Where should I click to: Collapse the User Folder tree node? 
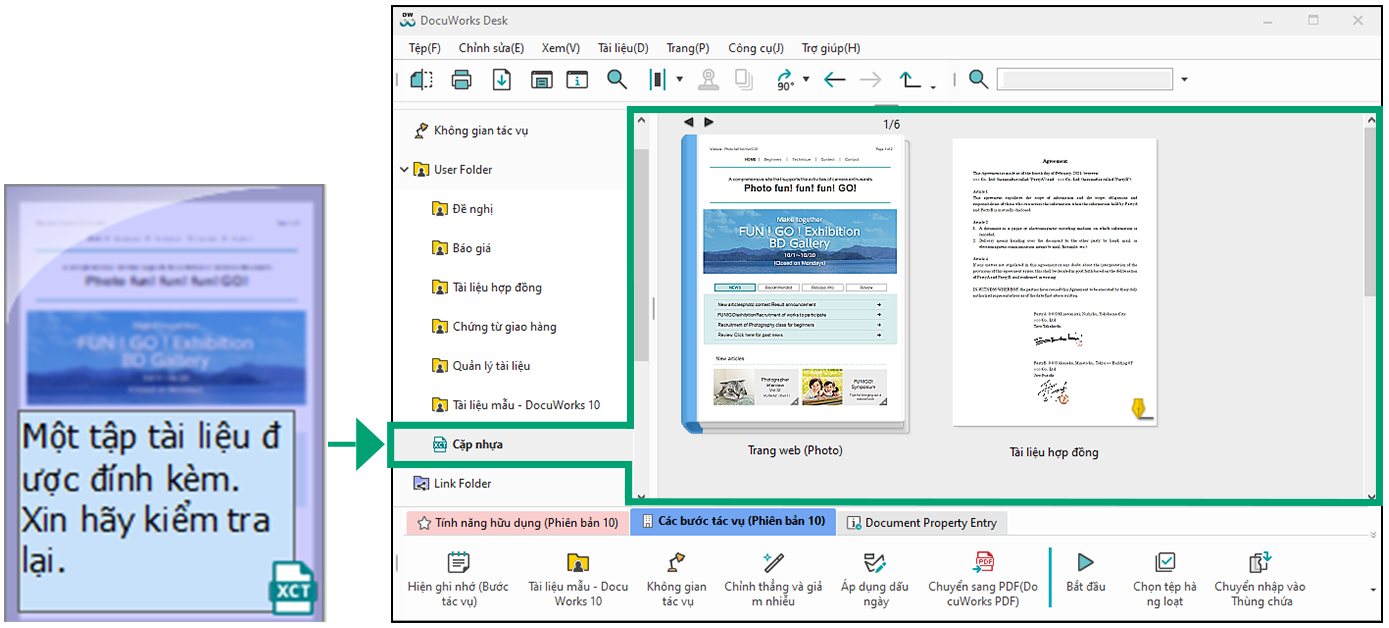point(404,170)
